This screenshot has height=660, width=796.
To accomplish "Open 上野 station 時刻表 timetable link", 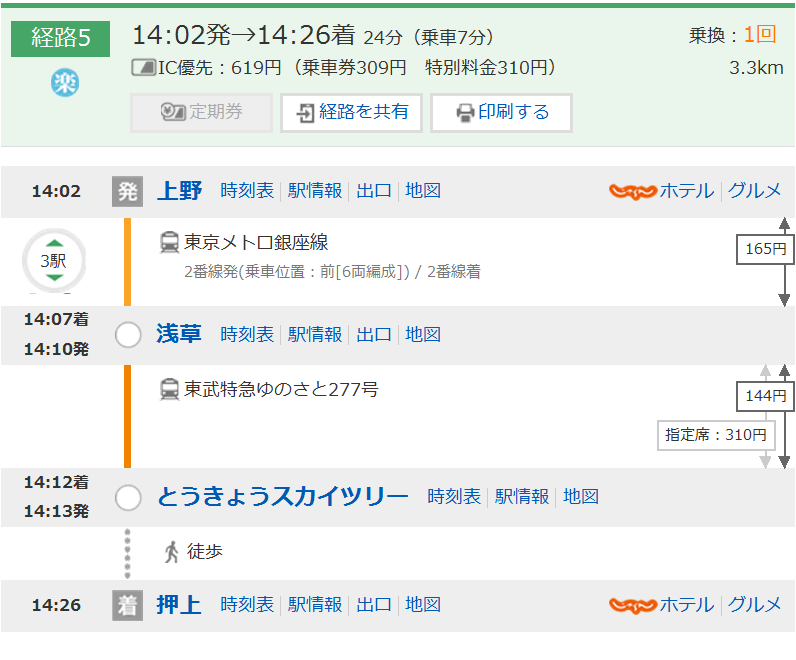I will (247, 191).
